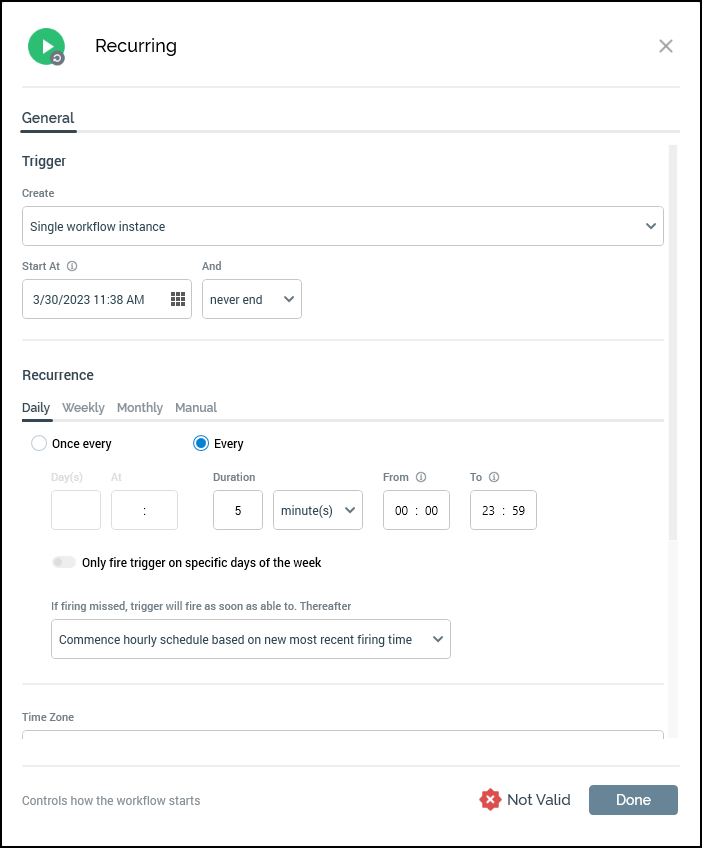The image size is (702, 848).
Task: Open the Create workflow instance dropdown
Action: (343, 226)
